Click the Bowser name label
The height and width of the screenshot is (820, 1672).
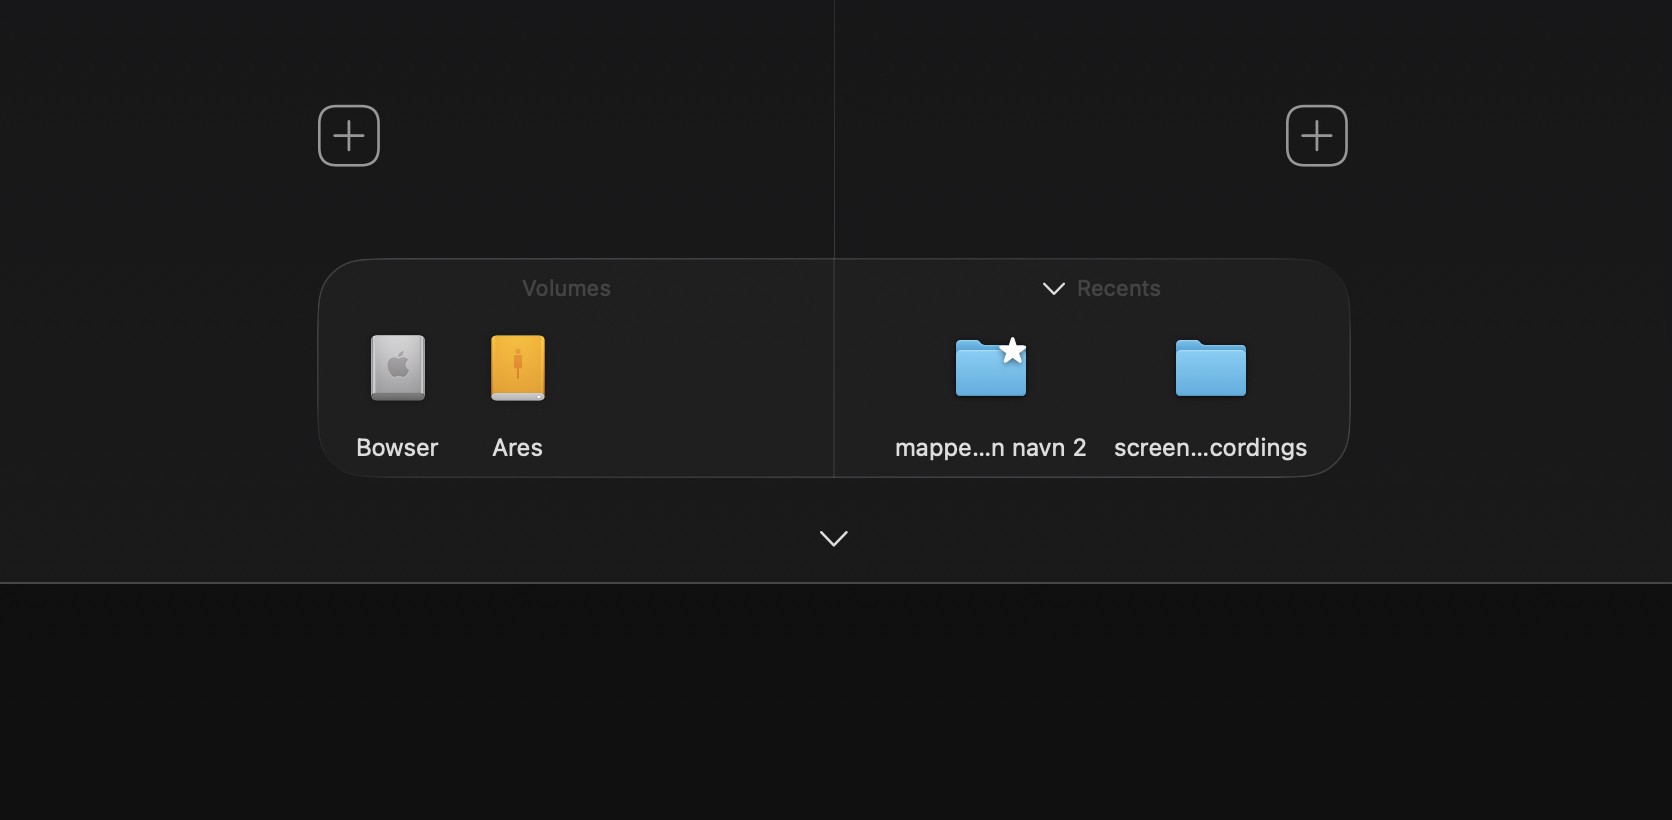coord(397,448)
